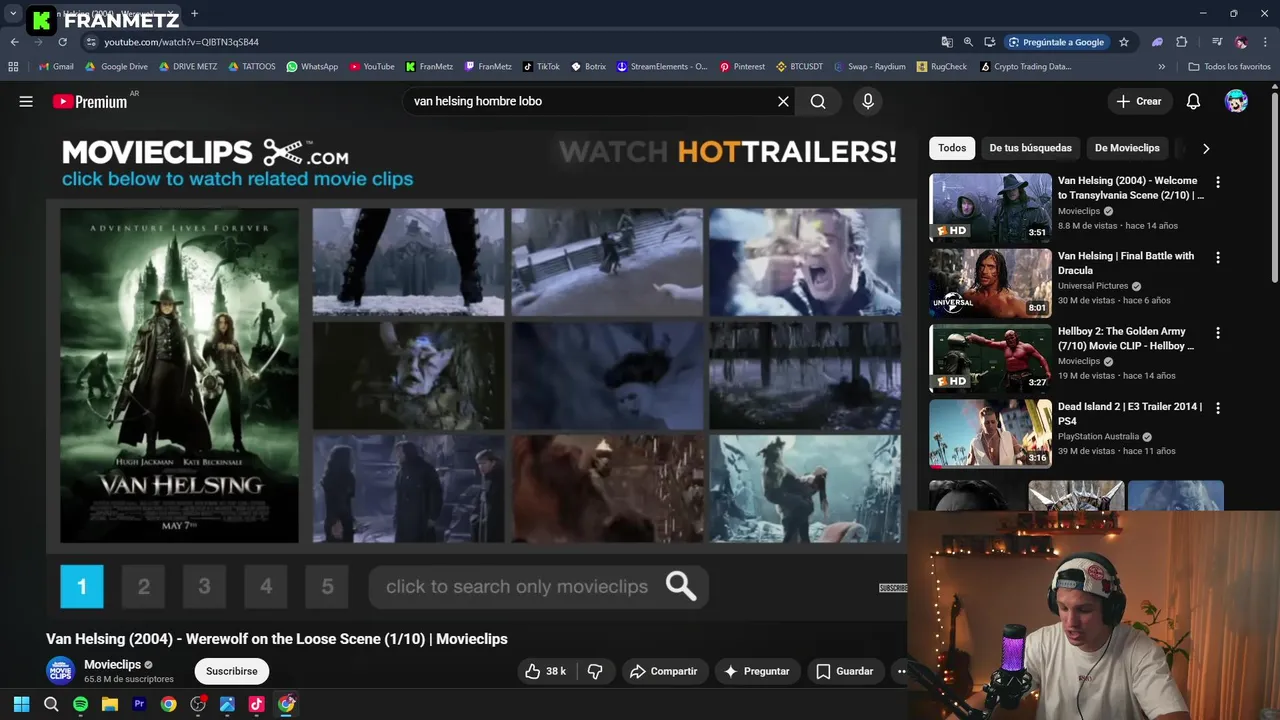The image size is (1280, 720).
Task: Open the Hellboy 2 Golden Army thumbnail
Action: coord(990,357)
